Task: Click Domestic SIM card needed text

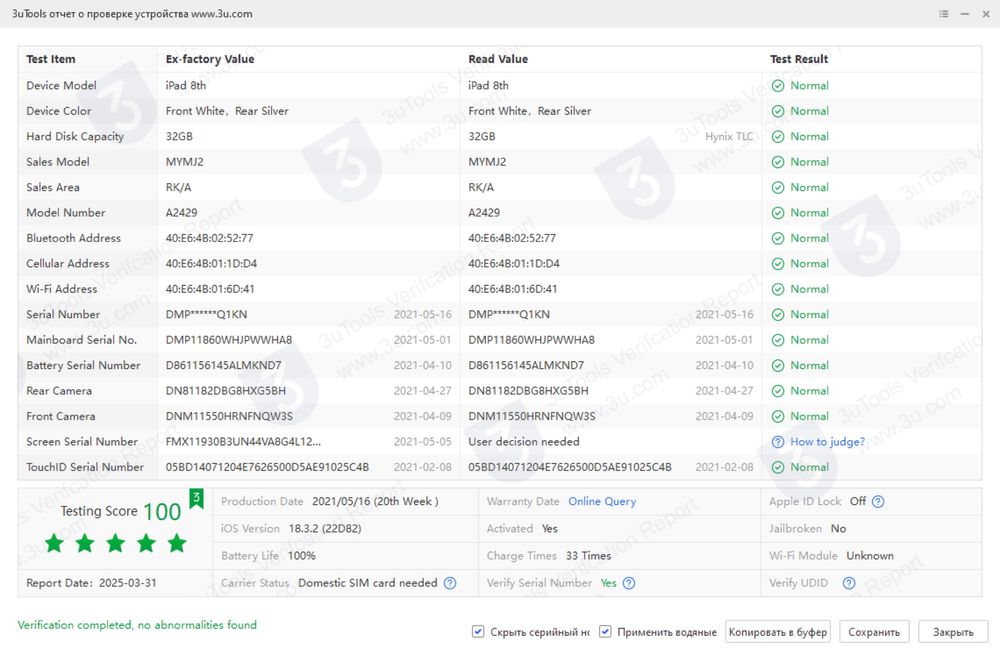Action: click(x=367, y=583)
